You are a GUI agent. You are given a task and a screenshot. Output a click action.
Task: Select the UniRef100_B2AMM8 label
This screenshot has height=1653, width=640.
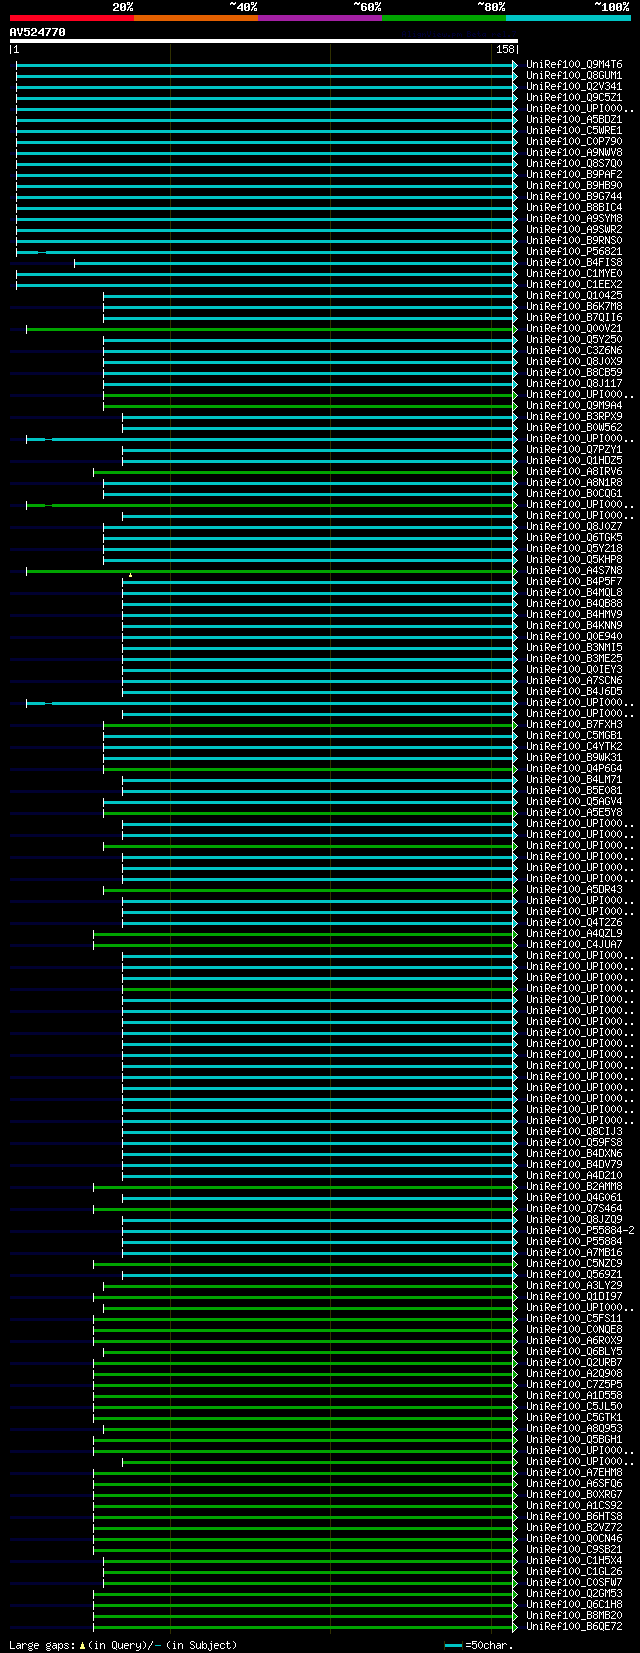coord(574,1186)
